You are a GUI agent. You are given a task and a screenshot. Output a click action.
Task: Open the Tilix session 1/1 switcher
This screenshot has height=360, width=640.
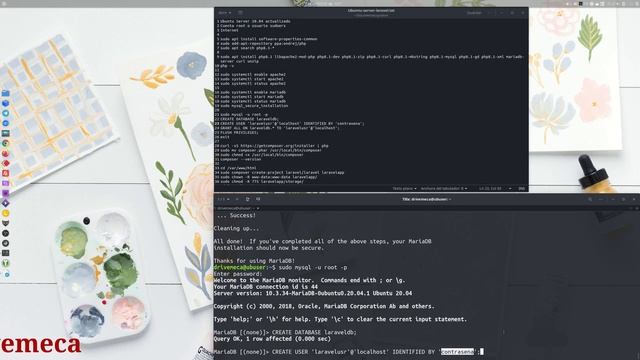tap(222, 199)
